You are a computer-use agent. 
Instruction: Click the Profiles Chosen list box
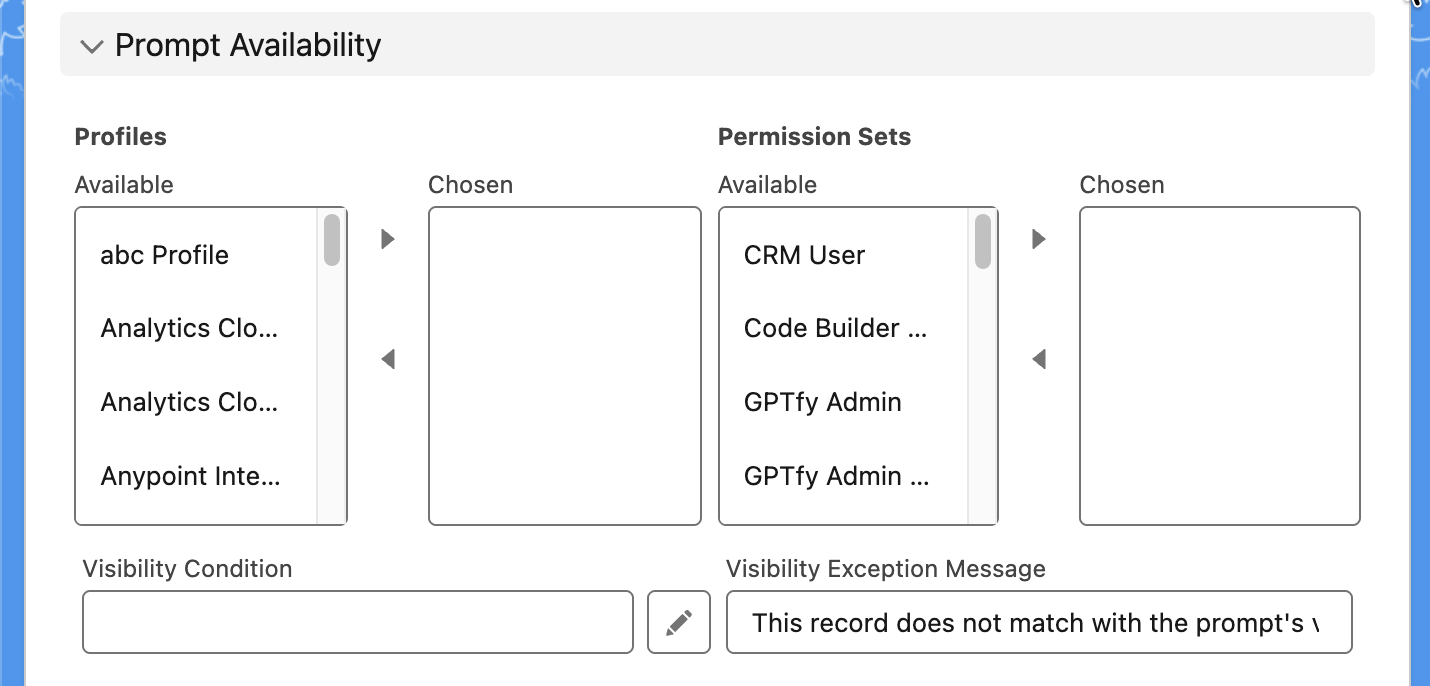tap(564, 365)
